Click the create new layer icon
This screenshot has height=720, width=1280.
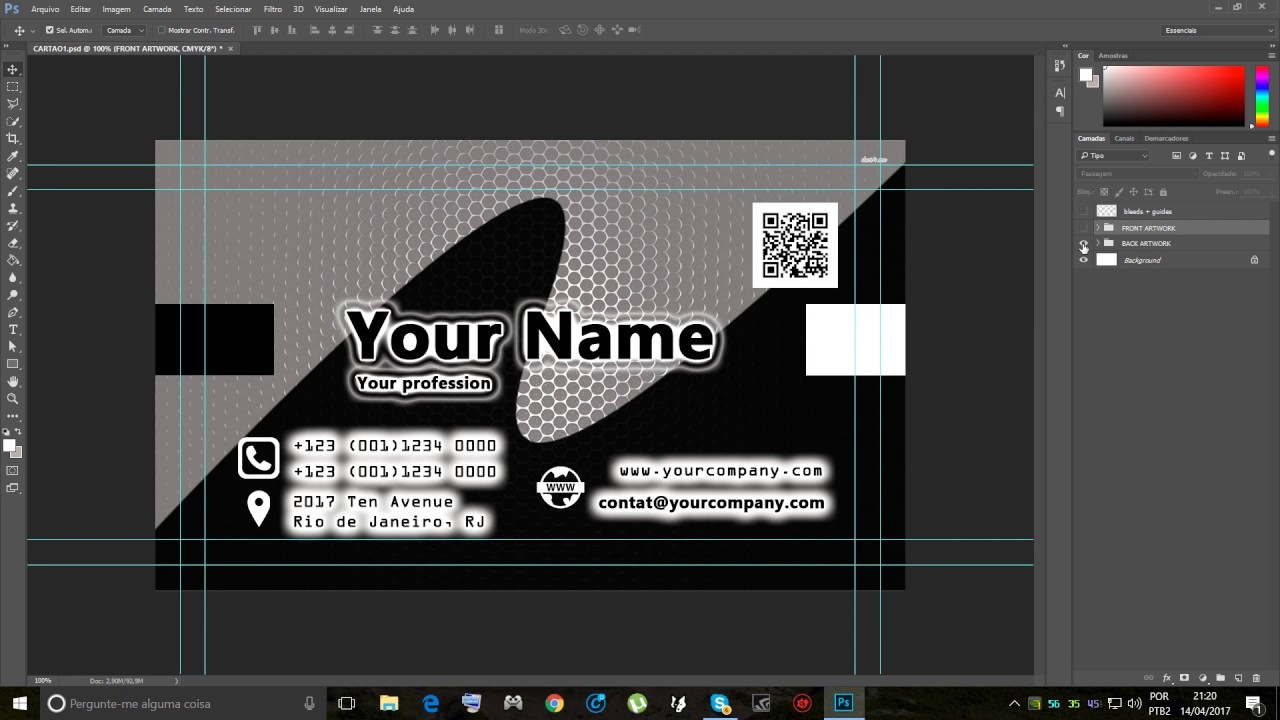[1238, 678]
